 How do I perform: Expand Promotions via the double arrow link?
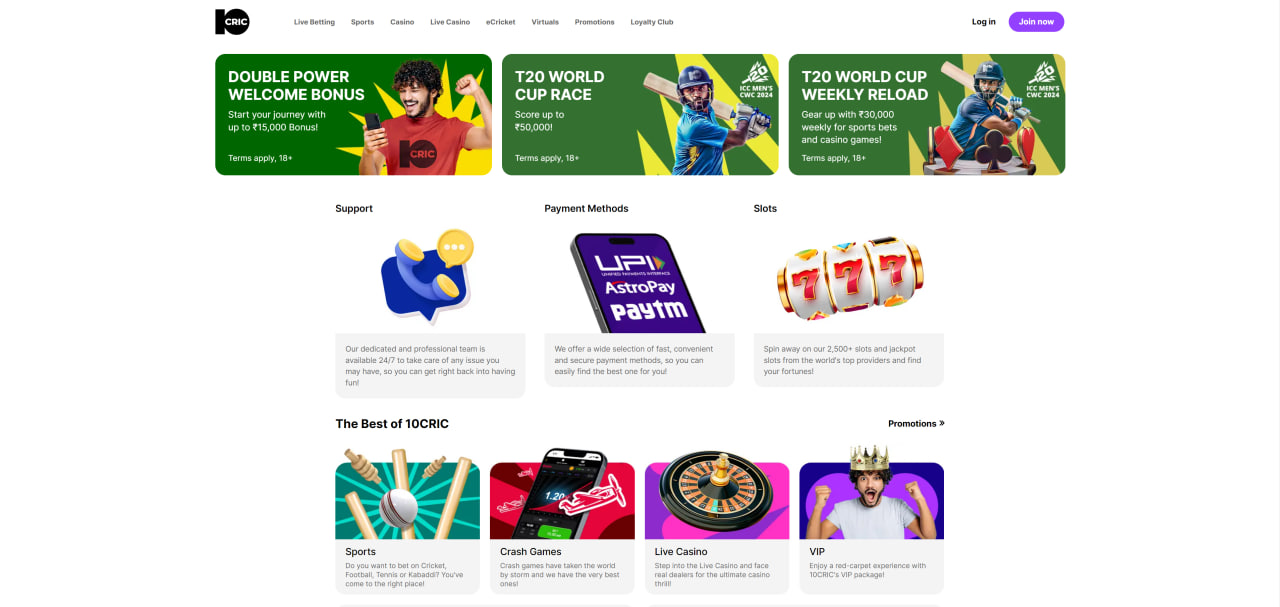click(x=916, y=424)
